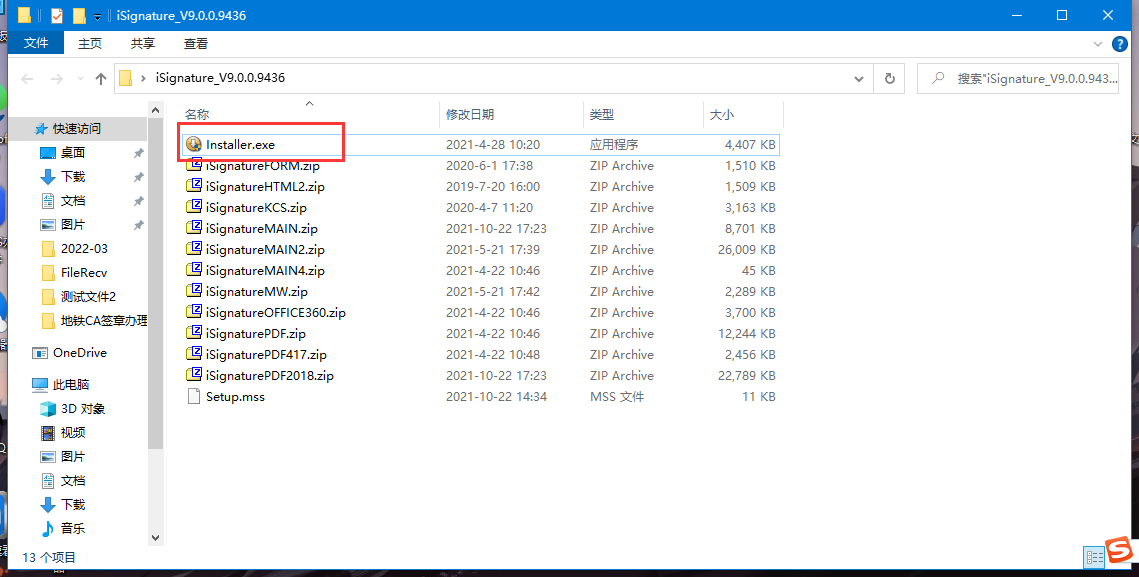Expand the address bar history dropdown
This screenshot has height=577, width=1139.
(859, 78)
